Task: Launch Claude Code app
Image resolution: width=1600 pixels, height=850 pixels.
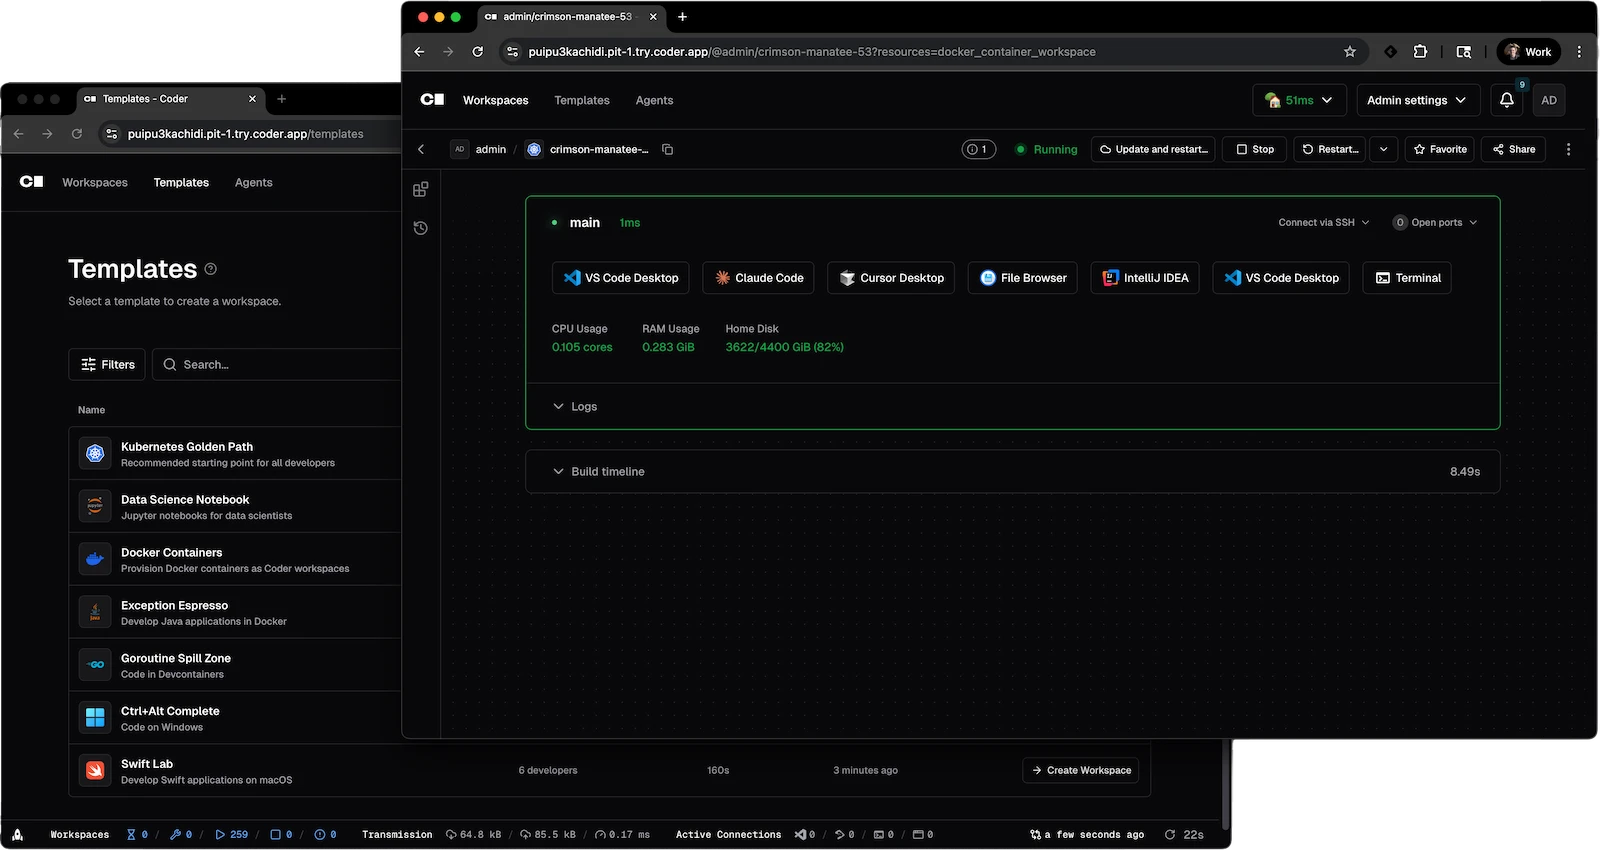Action: pos(759,278)
